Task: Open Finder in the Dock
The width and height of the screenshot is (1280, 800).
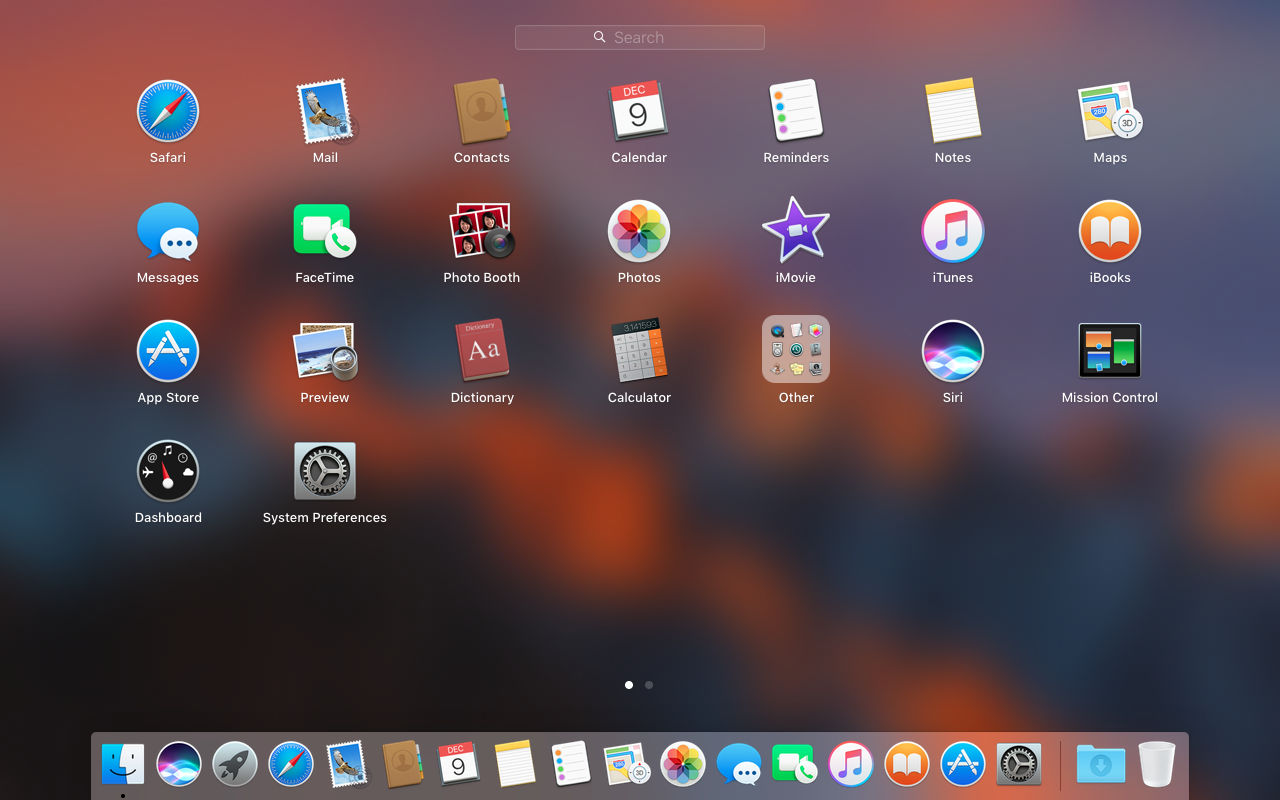Action: [x=123, y=765]
